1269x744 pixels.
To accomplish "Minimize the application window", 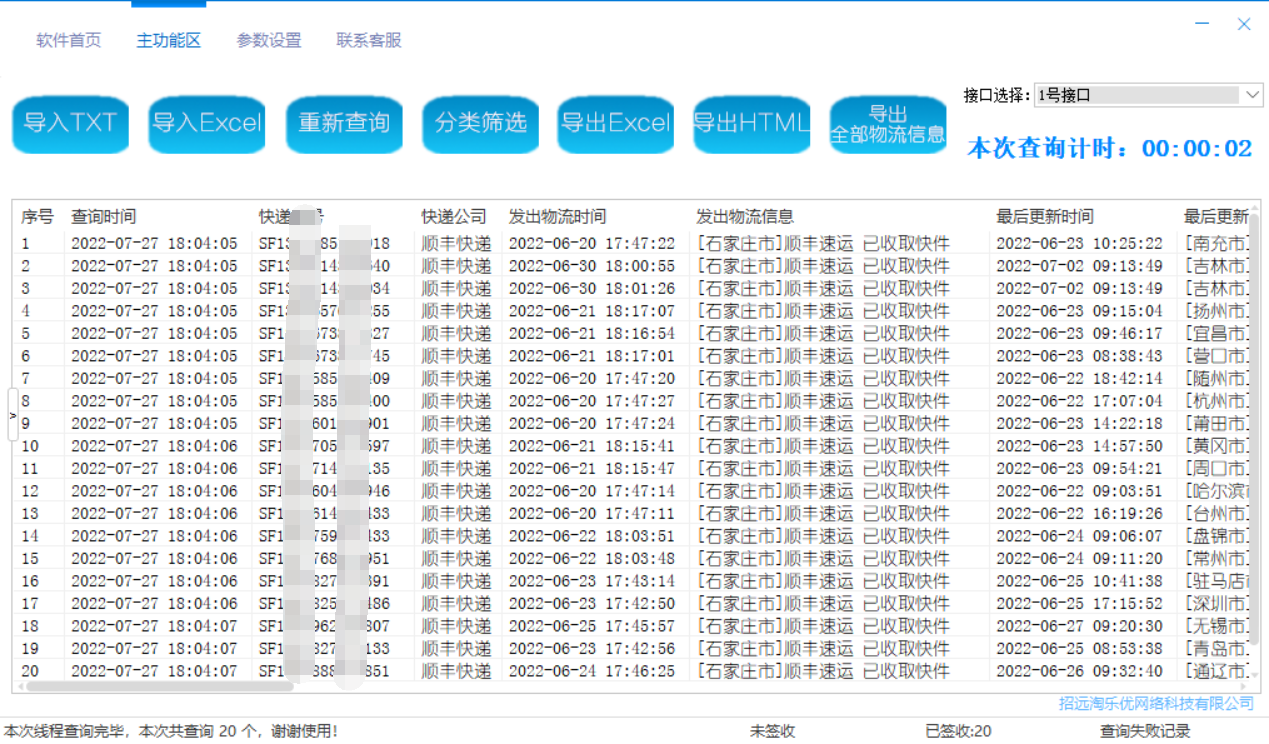I will pyautogui.click(x=1201, y=24).
